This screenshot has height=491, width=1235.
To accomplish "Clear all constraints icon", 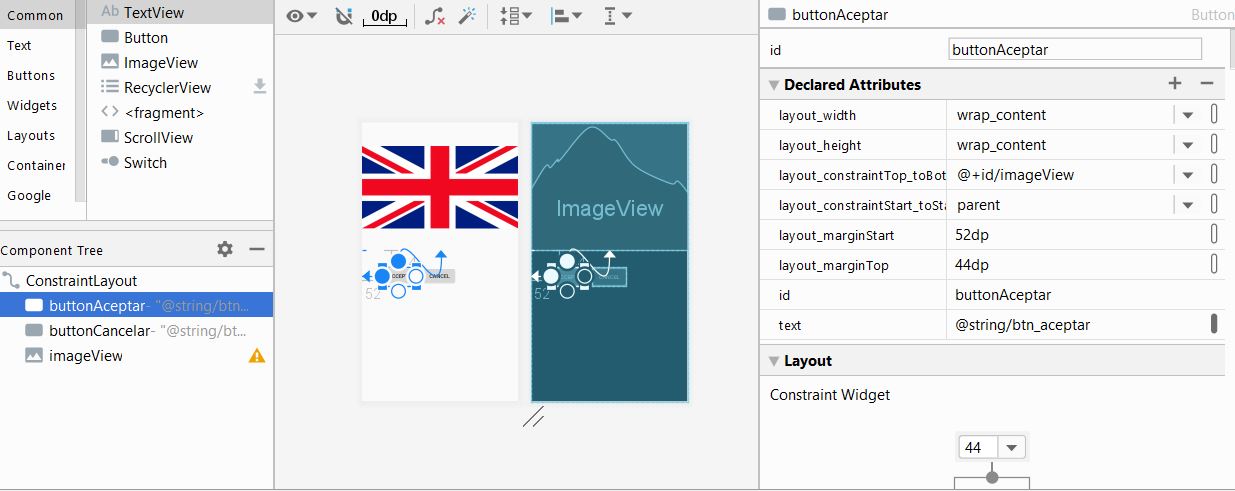I will [434, 16].
